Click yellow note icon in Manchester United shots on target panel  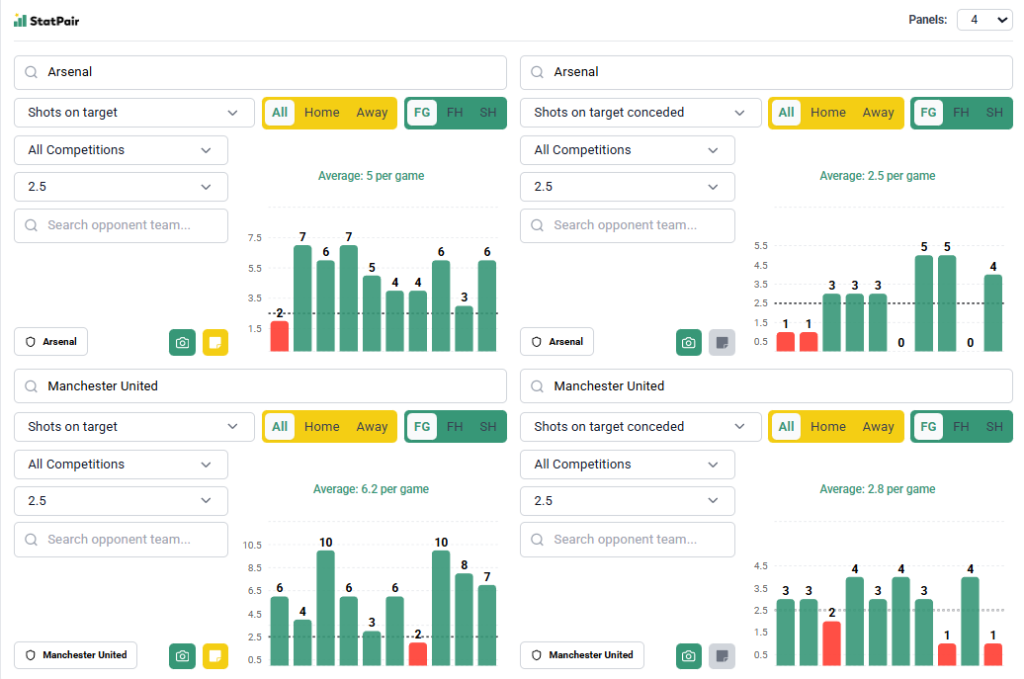pos(215,656)
